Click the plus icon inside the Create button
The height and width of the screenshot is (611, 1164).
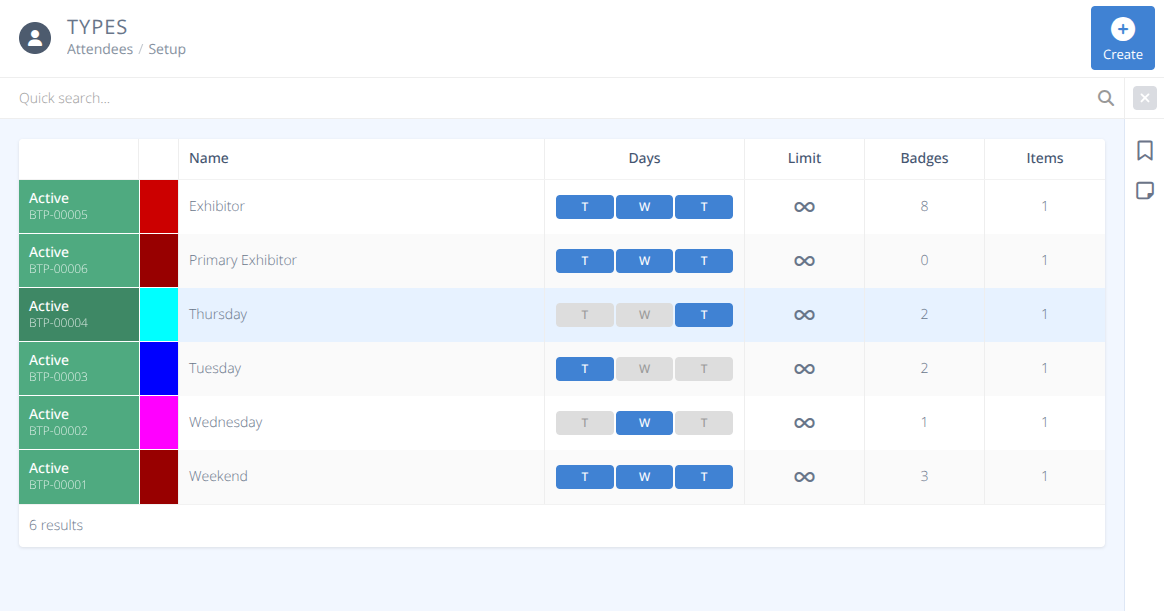tap(1122, 28)
